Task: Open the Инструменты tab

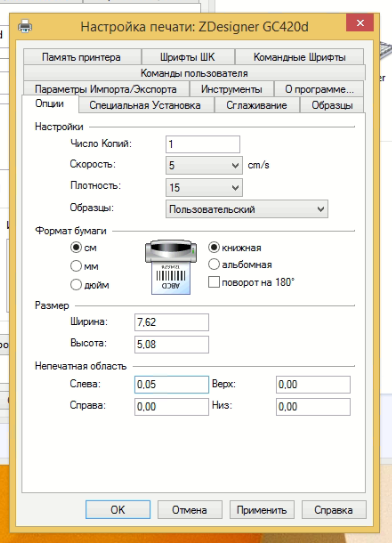Action: pos(232,89)
